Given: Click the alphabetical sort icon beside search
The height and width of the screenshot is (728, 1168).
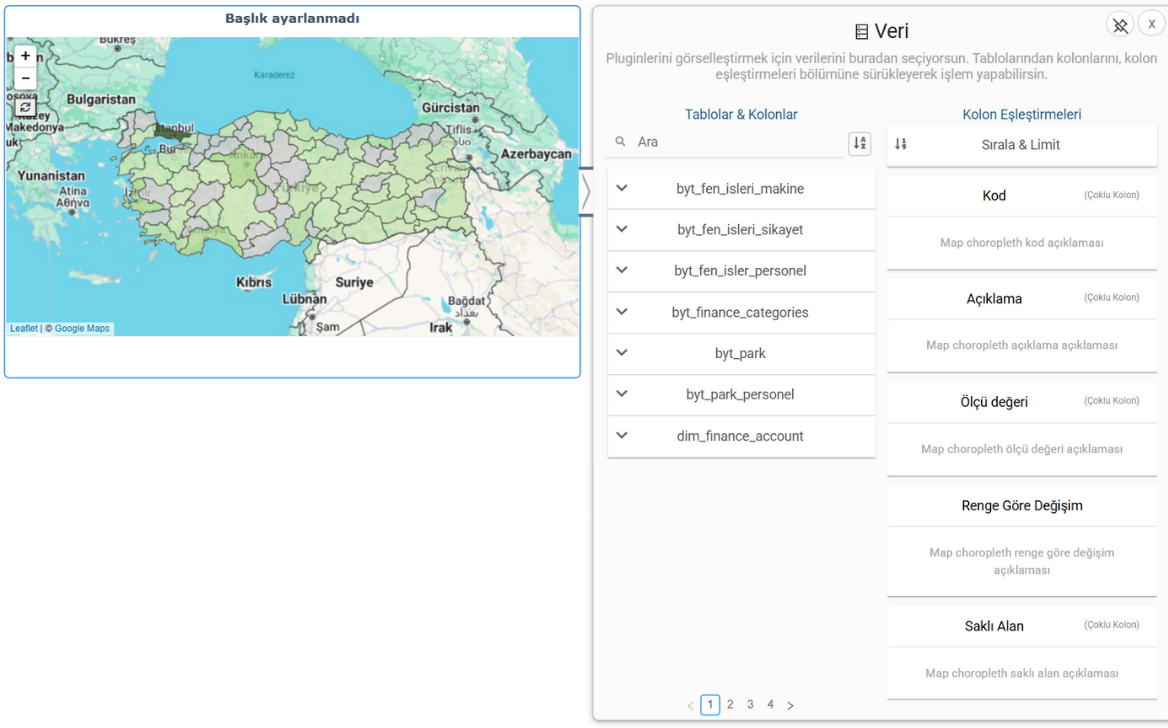Looking at the screenshot, I should point(859,143).
